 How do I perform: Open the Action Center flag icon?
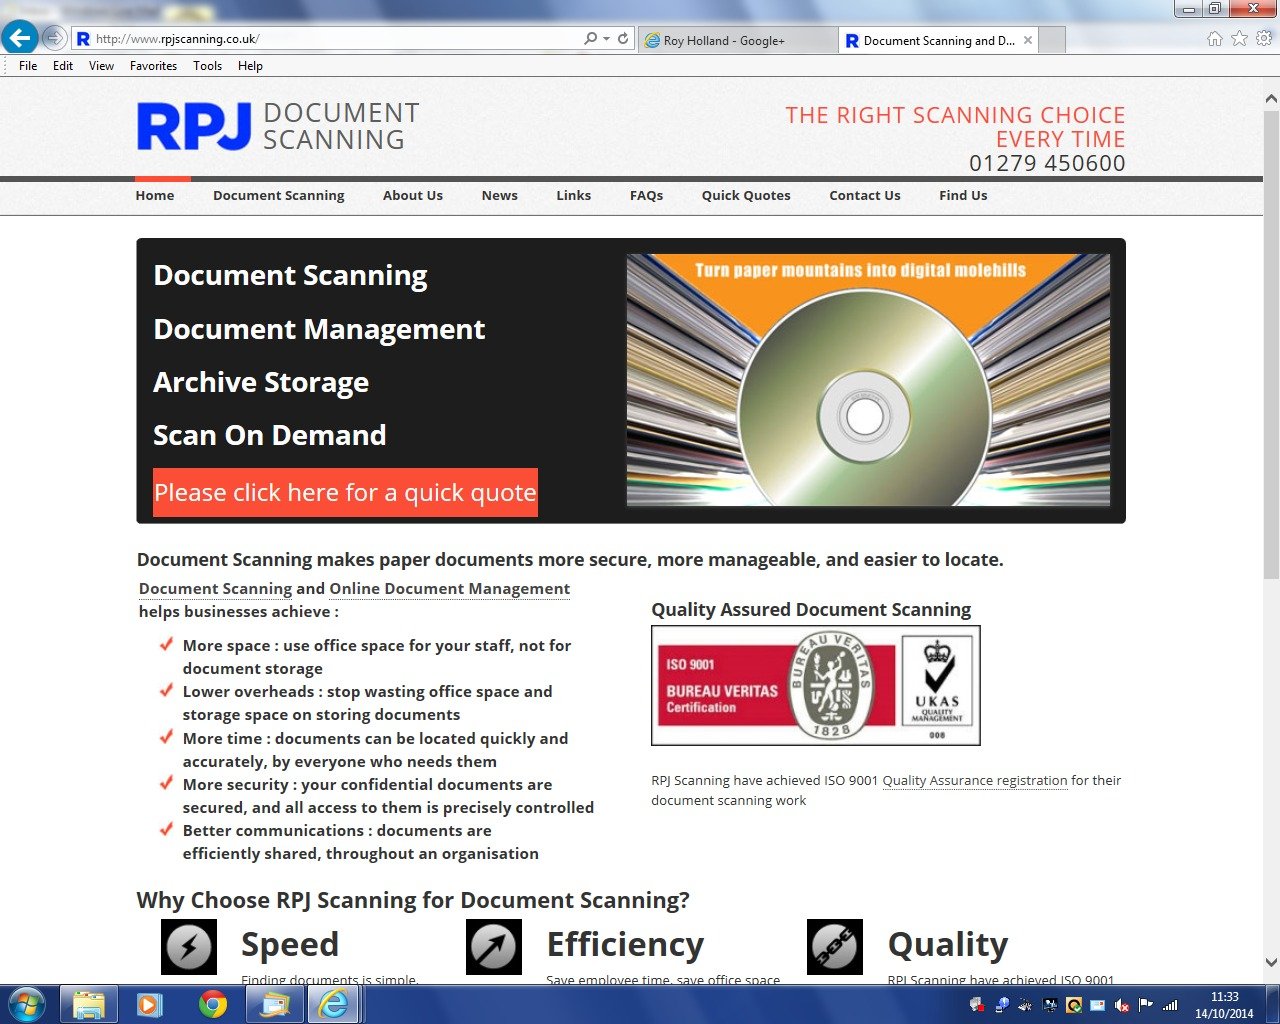[x=1146, y=1005]
